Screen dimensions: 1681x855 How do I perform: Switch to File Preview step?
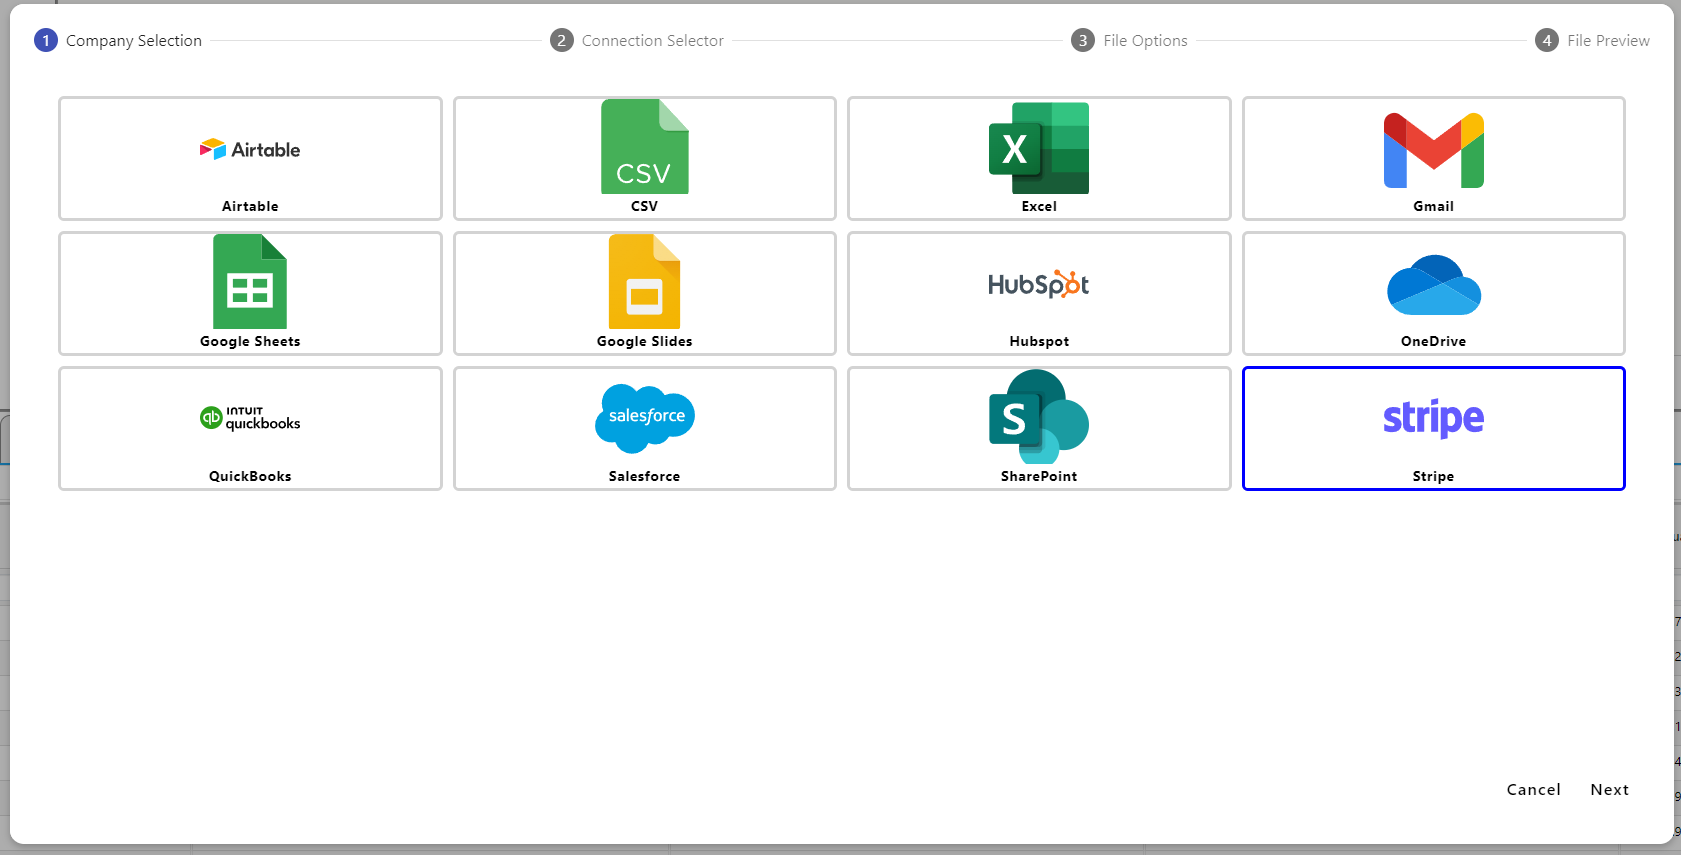click(x=1607, y=41)
